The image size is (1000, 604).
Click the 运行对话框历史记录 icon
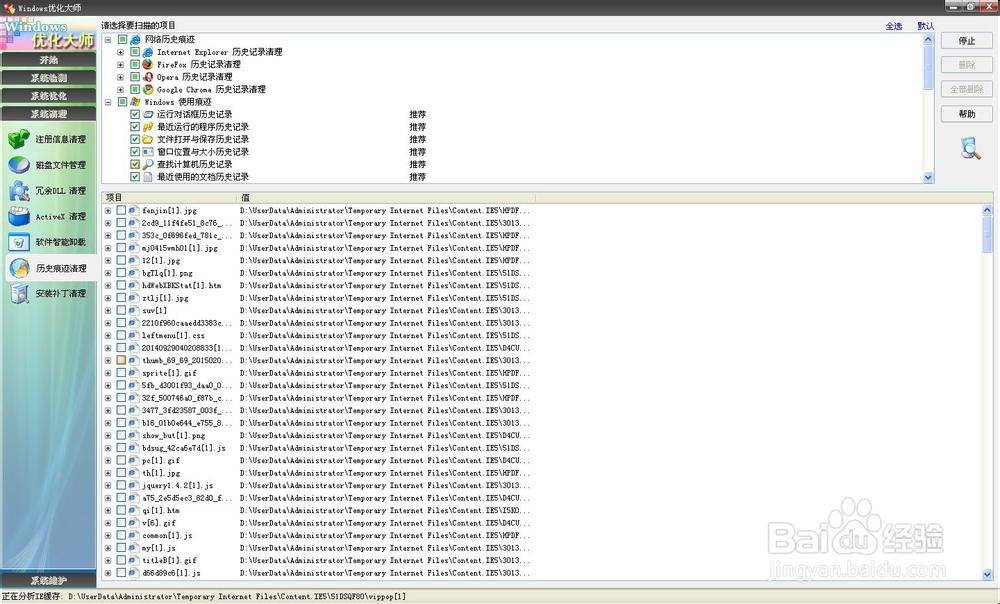point(148,114)
